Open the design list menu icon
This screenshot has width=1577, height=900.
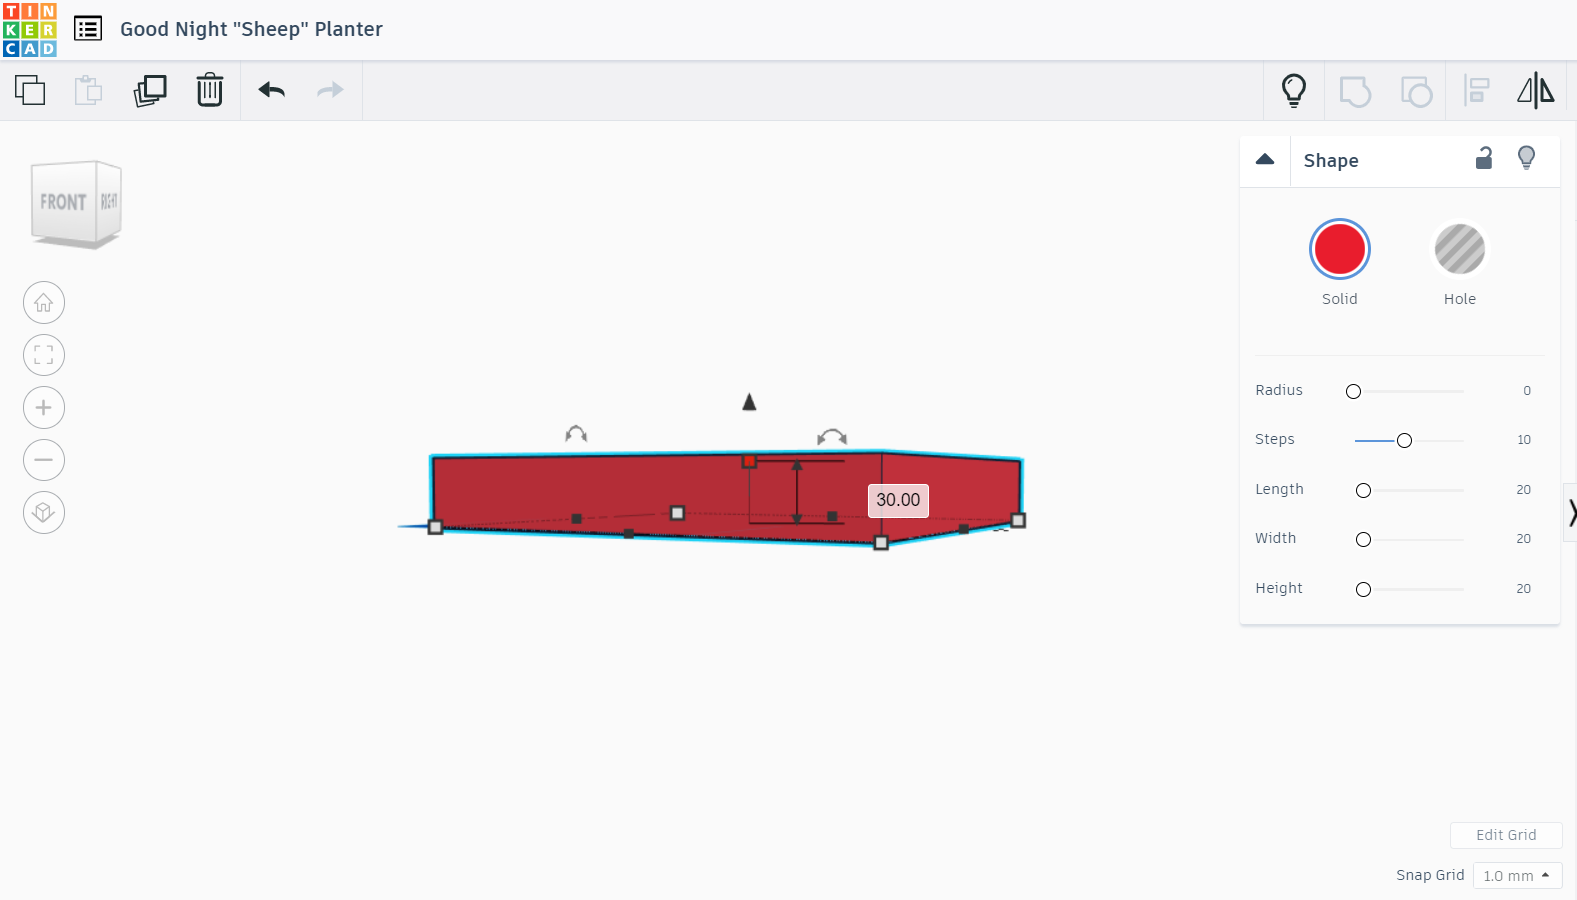[88, 29]
